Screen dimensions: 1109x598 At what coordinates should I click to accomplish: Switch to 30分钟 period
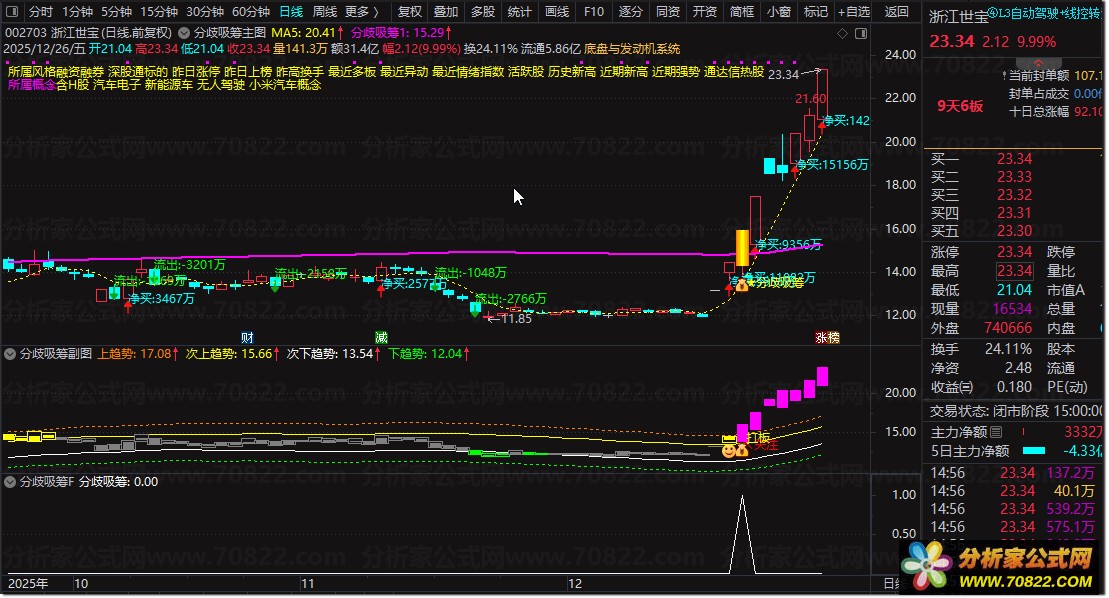(205, 11)
